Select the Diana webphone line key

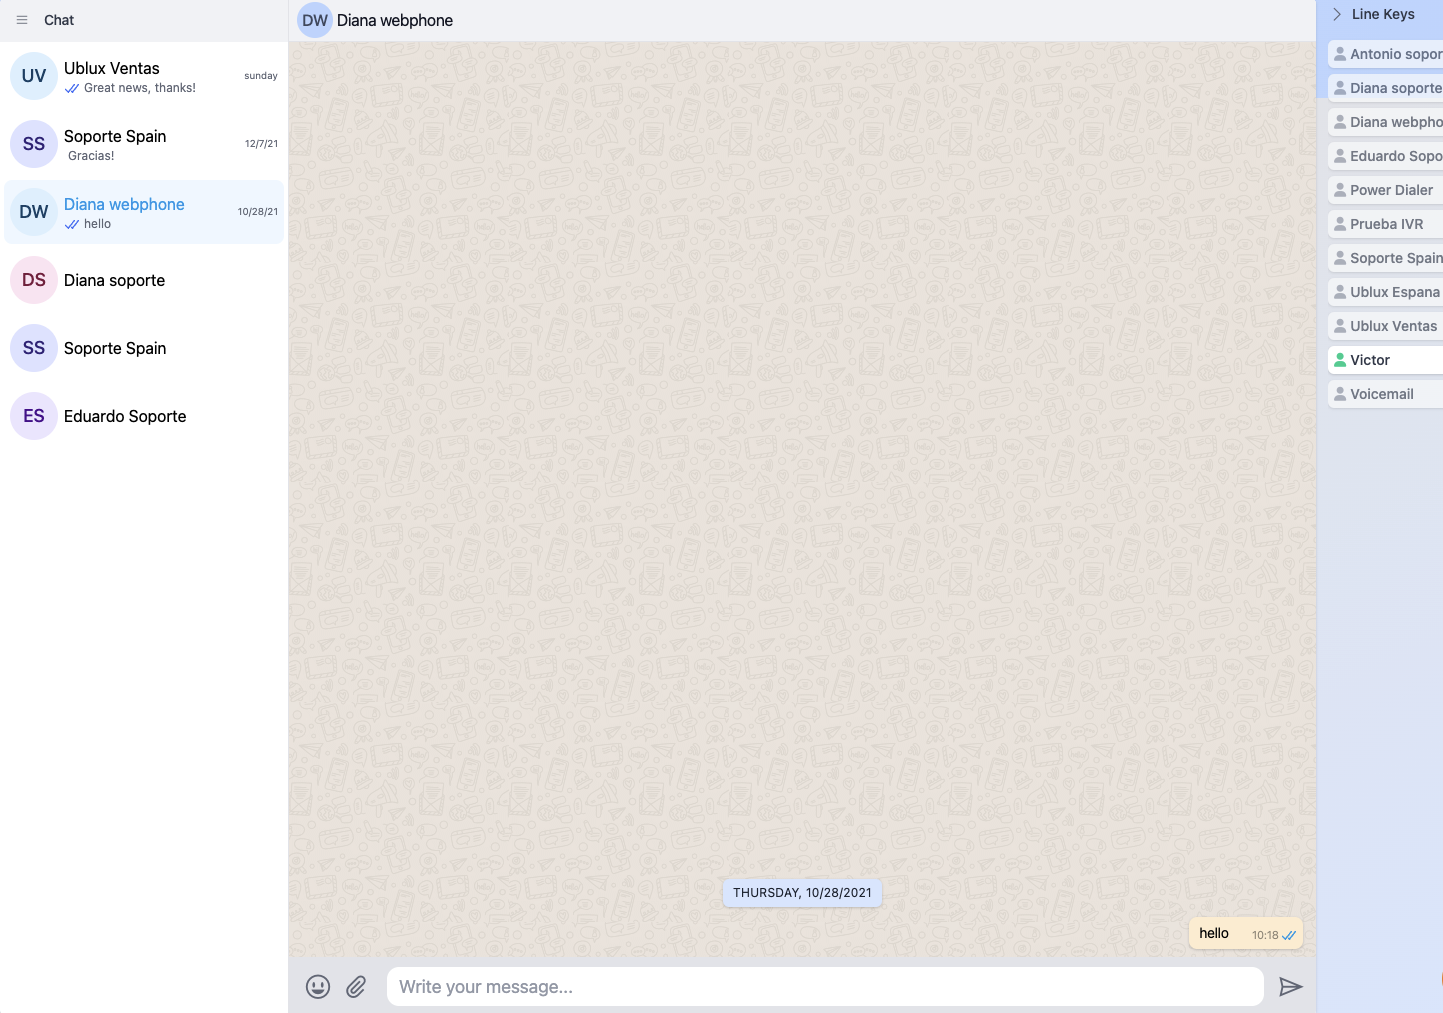(x=1386, y=122)
